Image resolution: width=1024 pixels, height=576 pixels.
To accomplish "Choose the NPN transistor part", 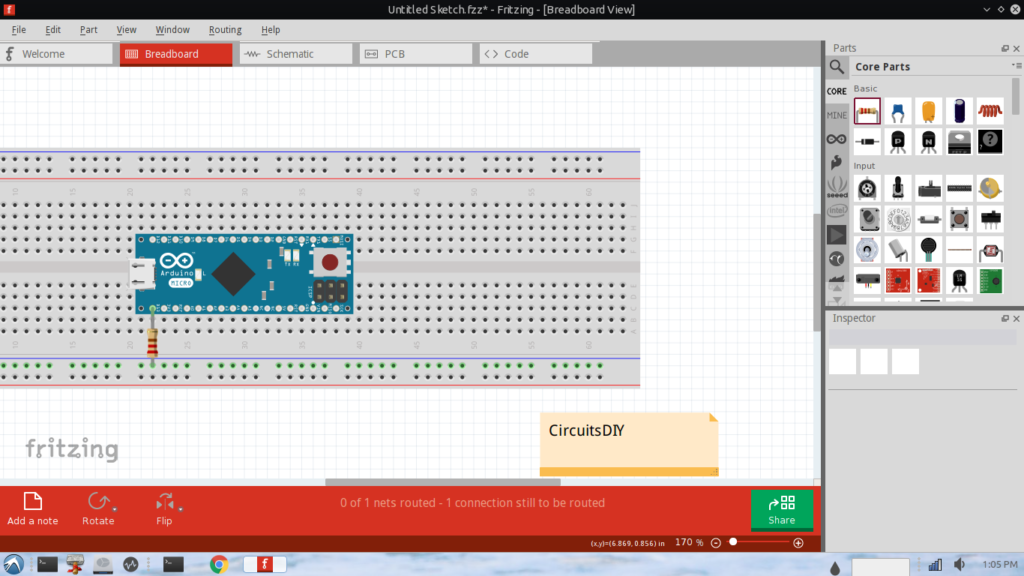I will click(928, 142).
